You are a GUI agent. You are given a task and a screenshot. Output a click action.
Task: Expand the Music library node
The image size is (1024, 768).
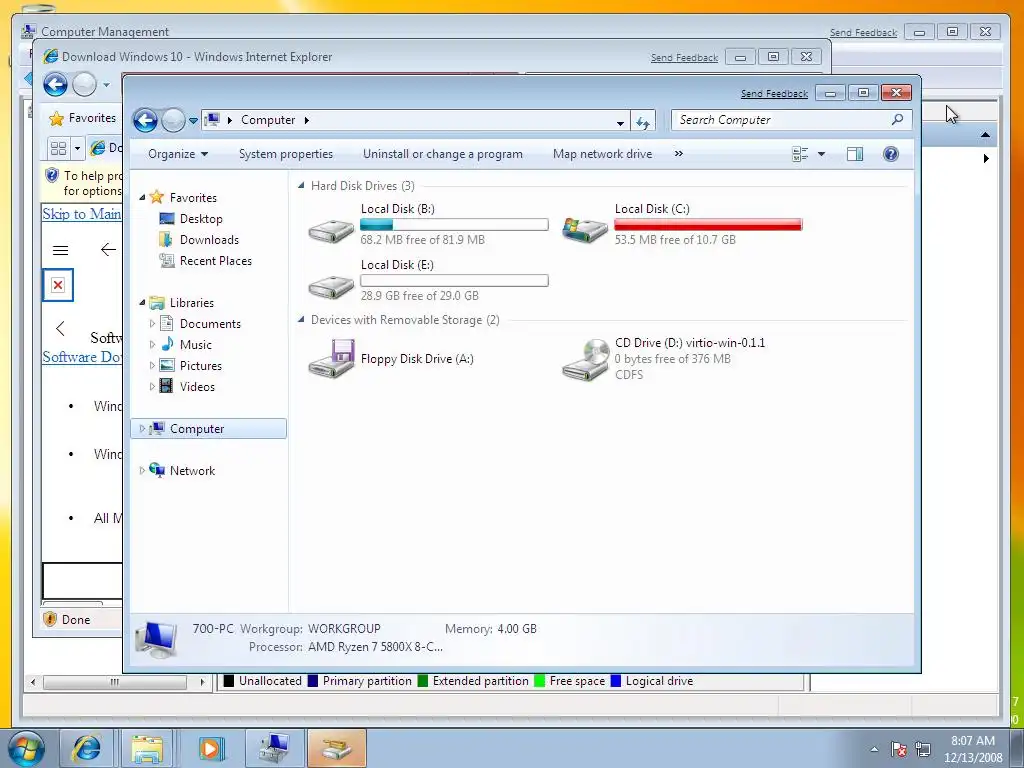(x=152, y=345)
